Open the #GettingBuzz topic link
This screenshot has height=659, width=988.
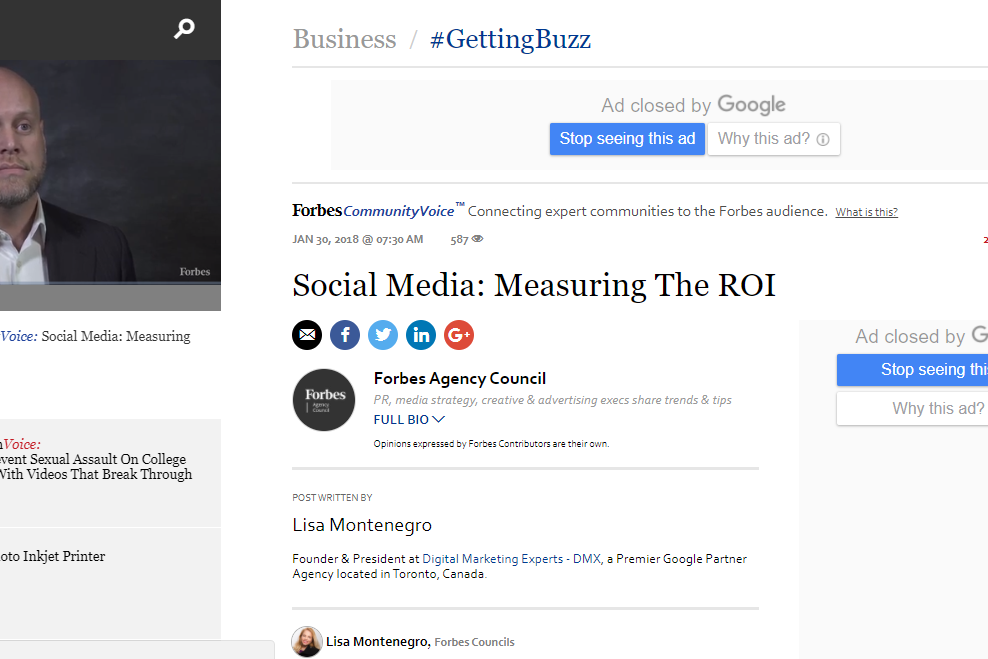tap(510, 39)
